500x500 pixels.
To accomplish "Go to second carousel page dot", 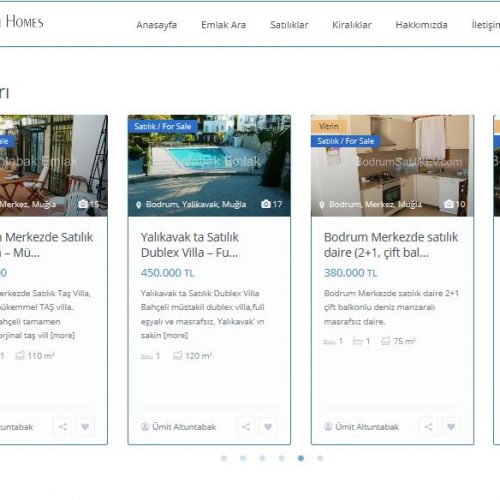I will [243, 458].
